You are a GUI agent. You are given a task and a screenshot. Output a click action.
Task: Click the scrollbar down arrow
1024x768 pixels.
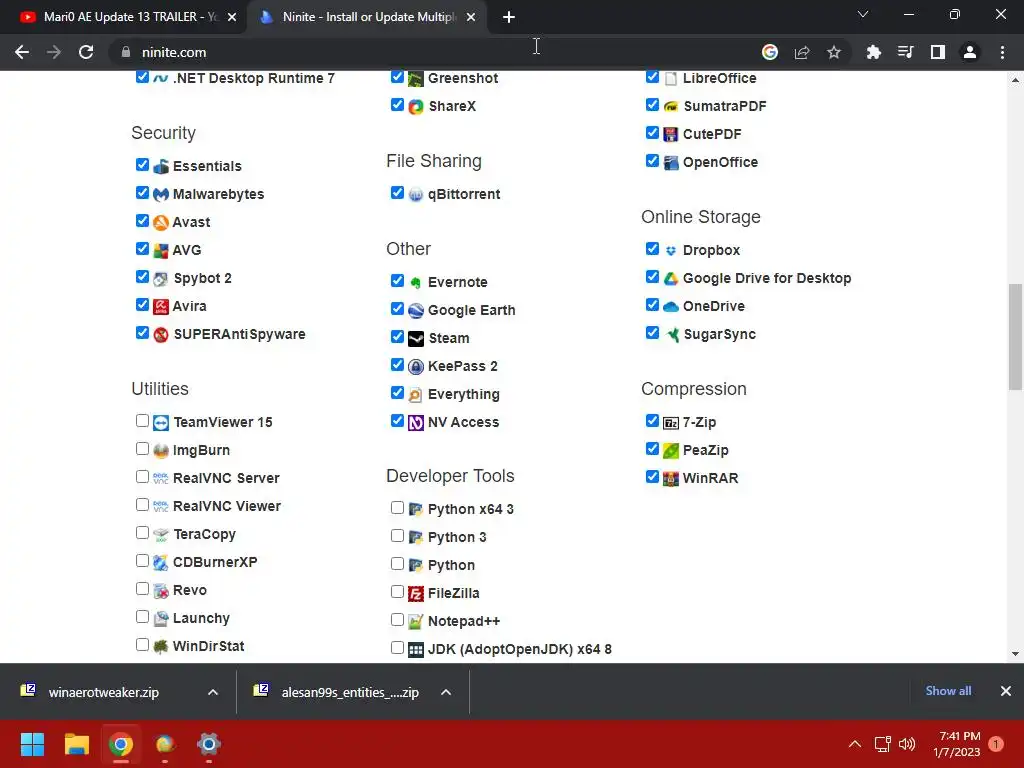(x=1015, y=654)
